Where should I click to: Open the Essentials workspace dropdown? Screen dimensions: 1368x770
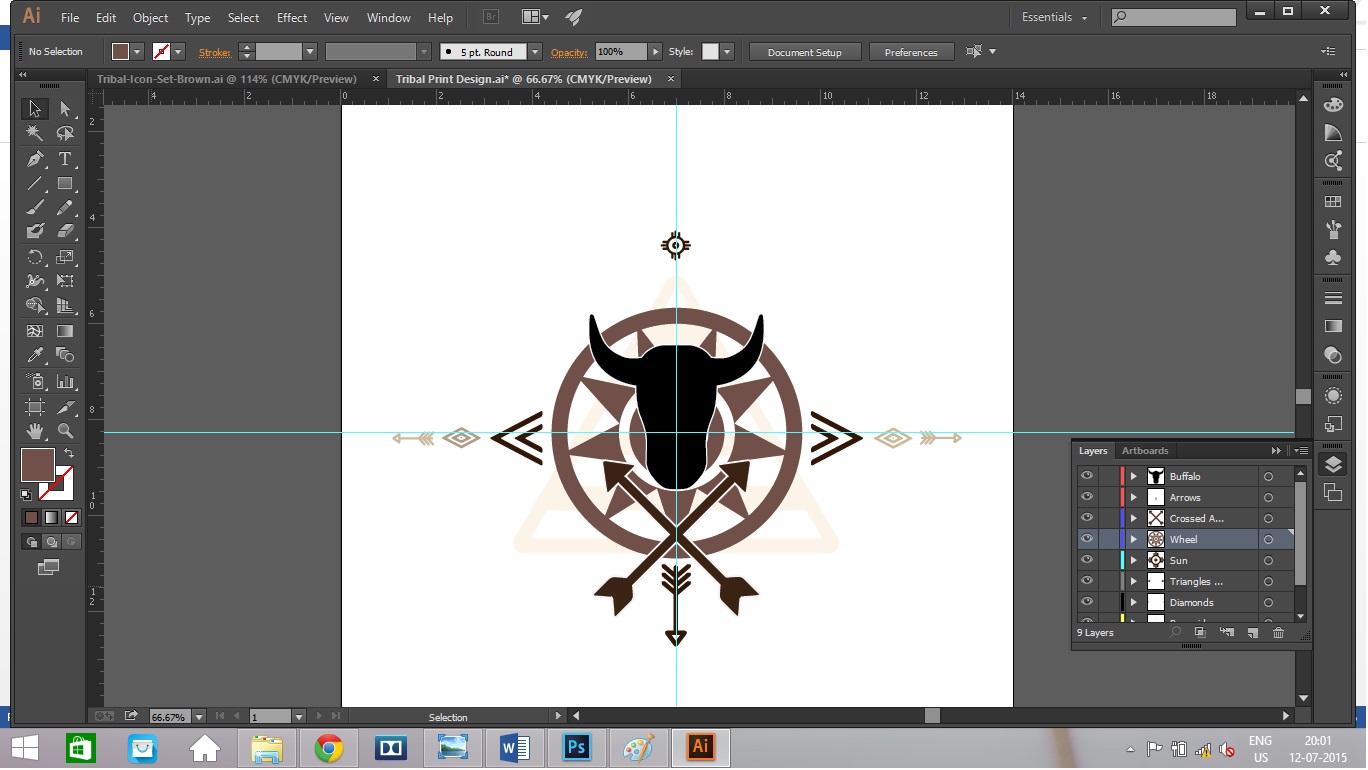(1054, 18)
